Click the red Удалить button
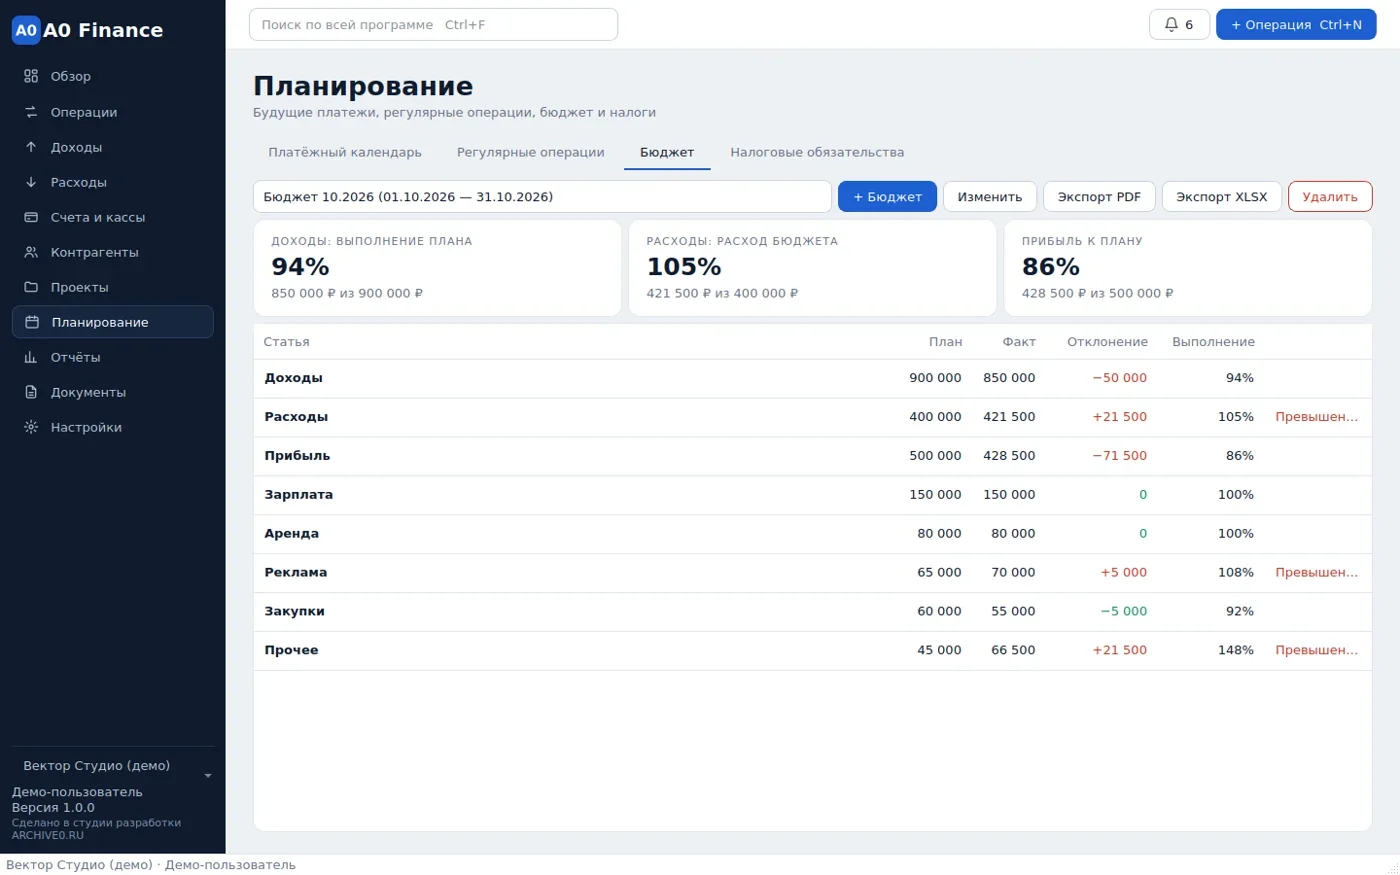The width and height of the screenshot is (1400, 875). pos(1330,197)
